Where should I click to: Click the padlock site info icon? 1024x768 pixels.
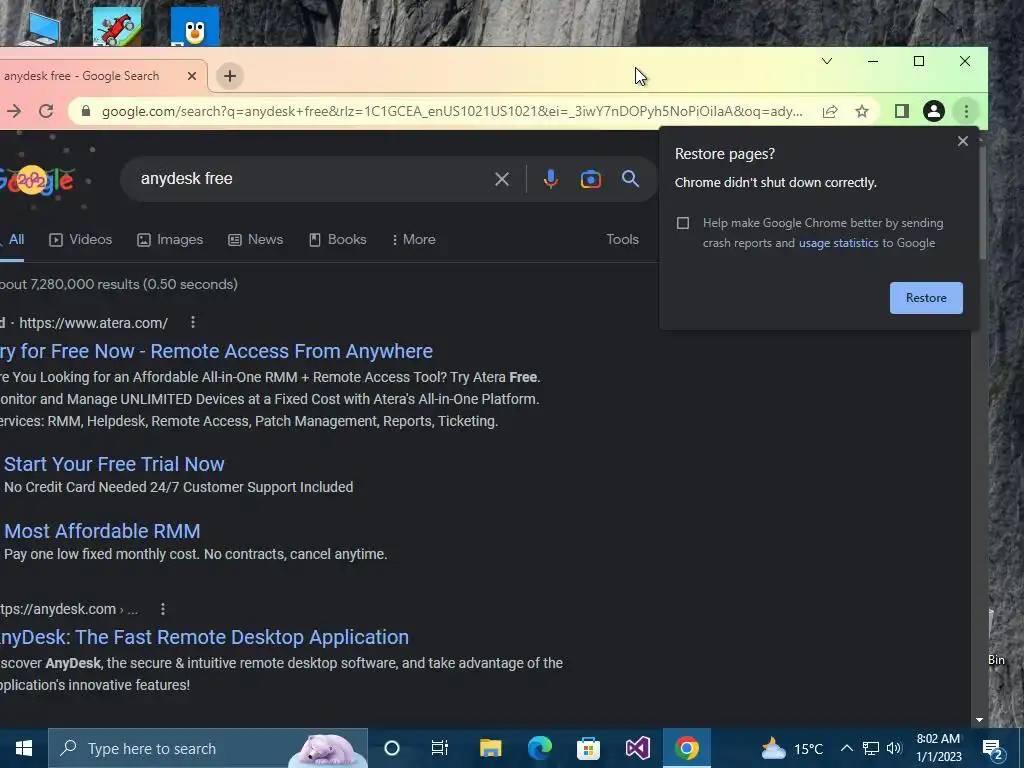(x=86, y=111)
